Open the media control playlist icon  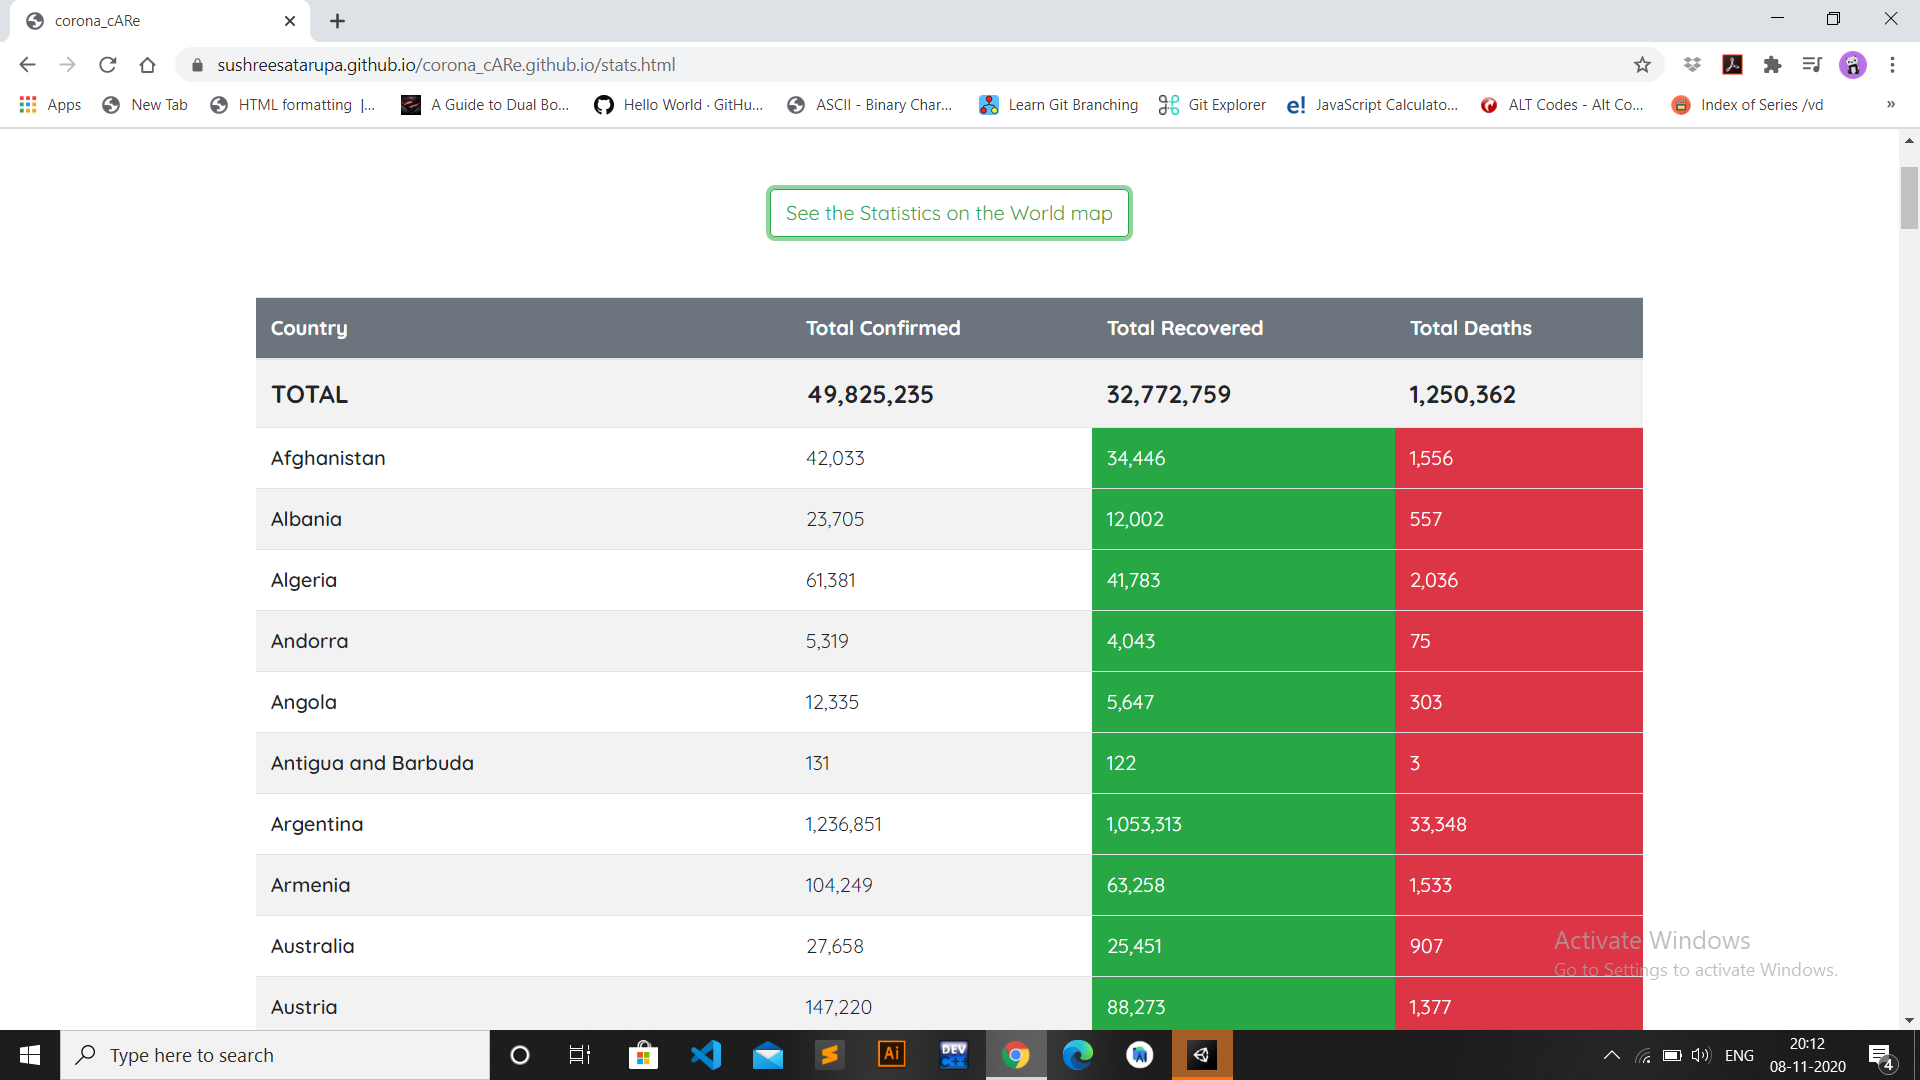pos(1812,65)
